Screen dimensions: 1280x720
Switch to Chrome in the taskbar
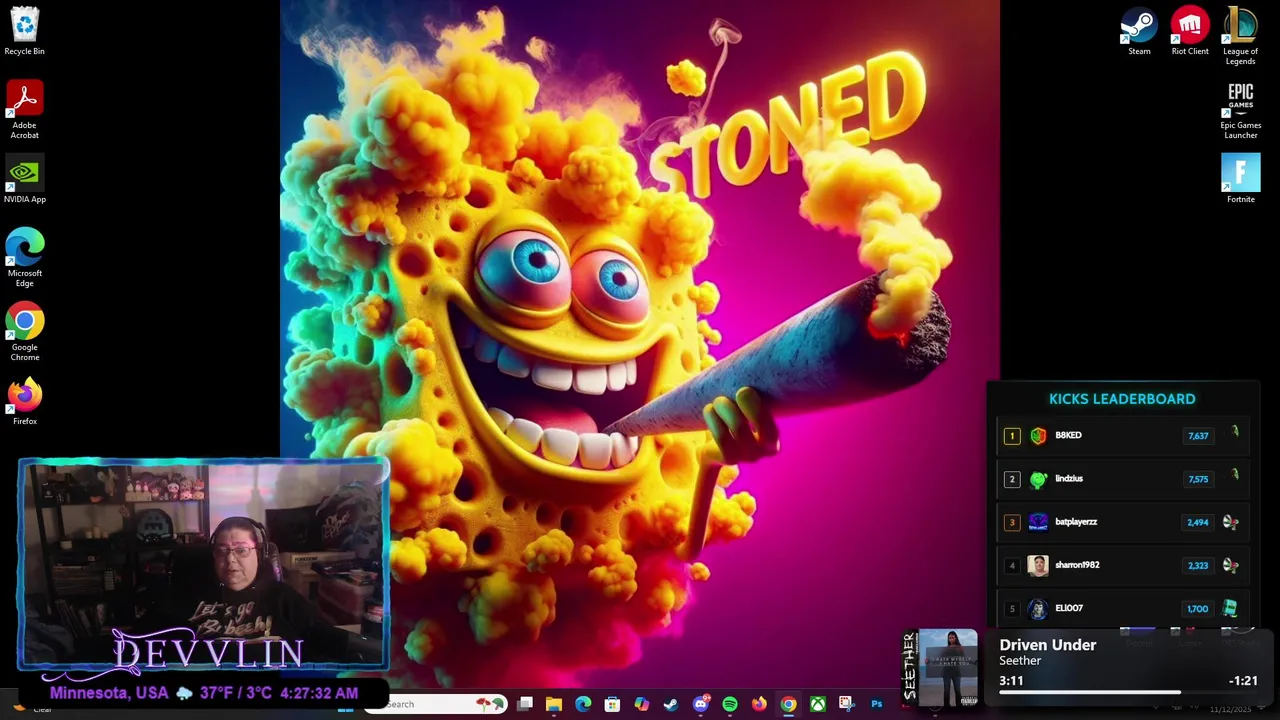[x=788, y=704]
